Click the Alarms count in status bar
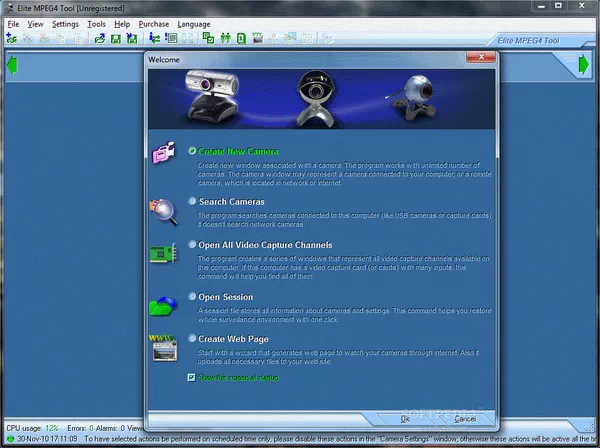 110,428
